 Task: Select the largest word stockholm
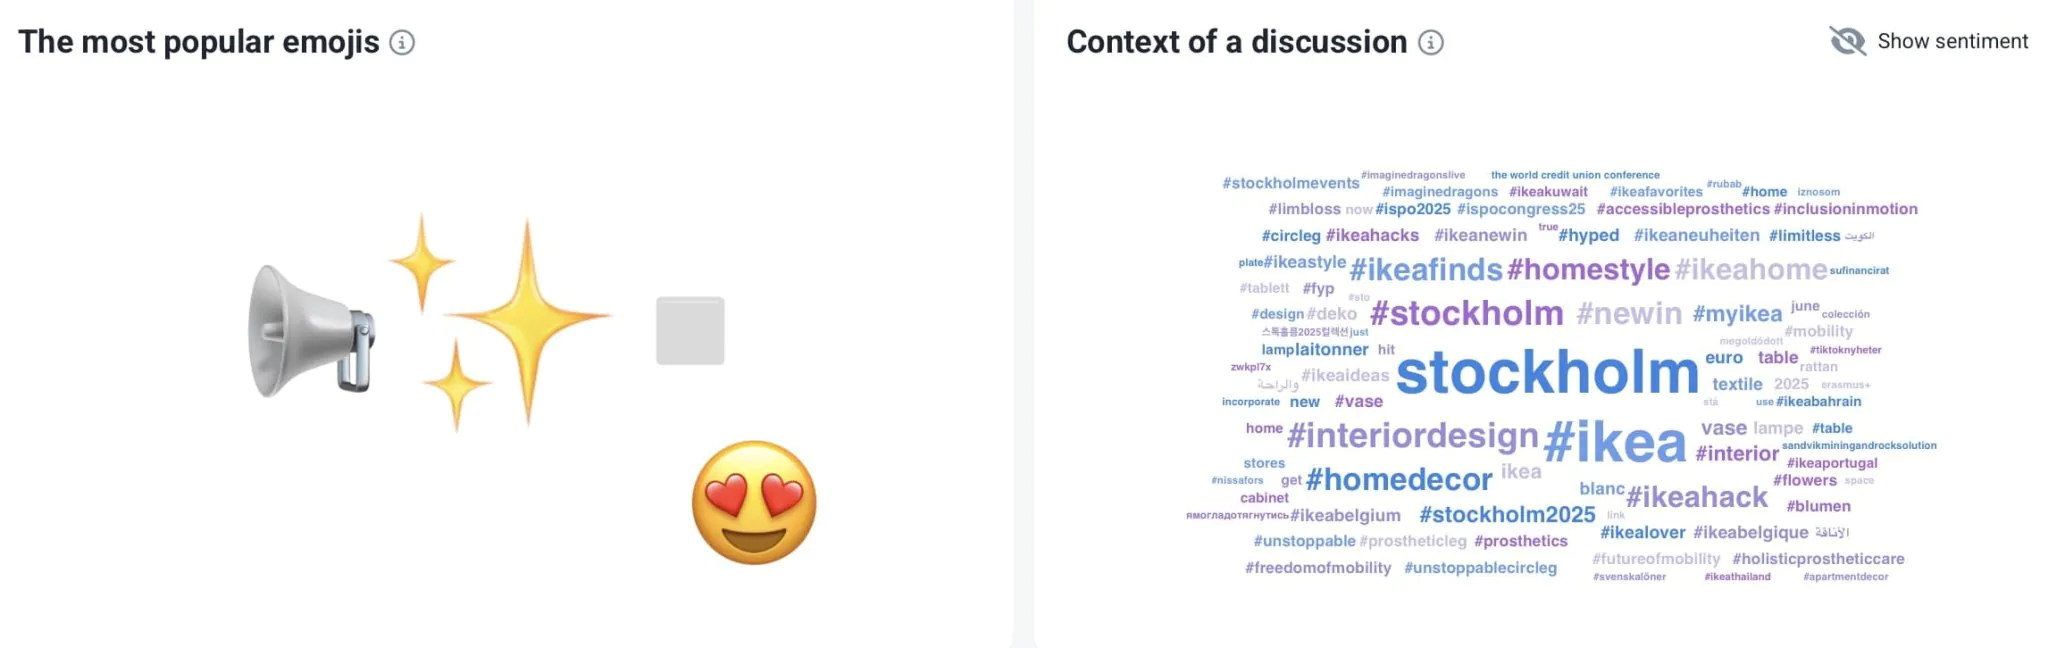pyautogui.click(x=1545, y=374)
